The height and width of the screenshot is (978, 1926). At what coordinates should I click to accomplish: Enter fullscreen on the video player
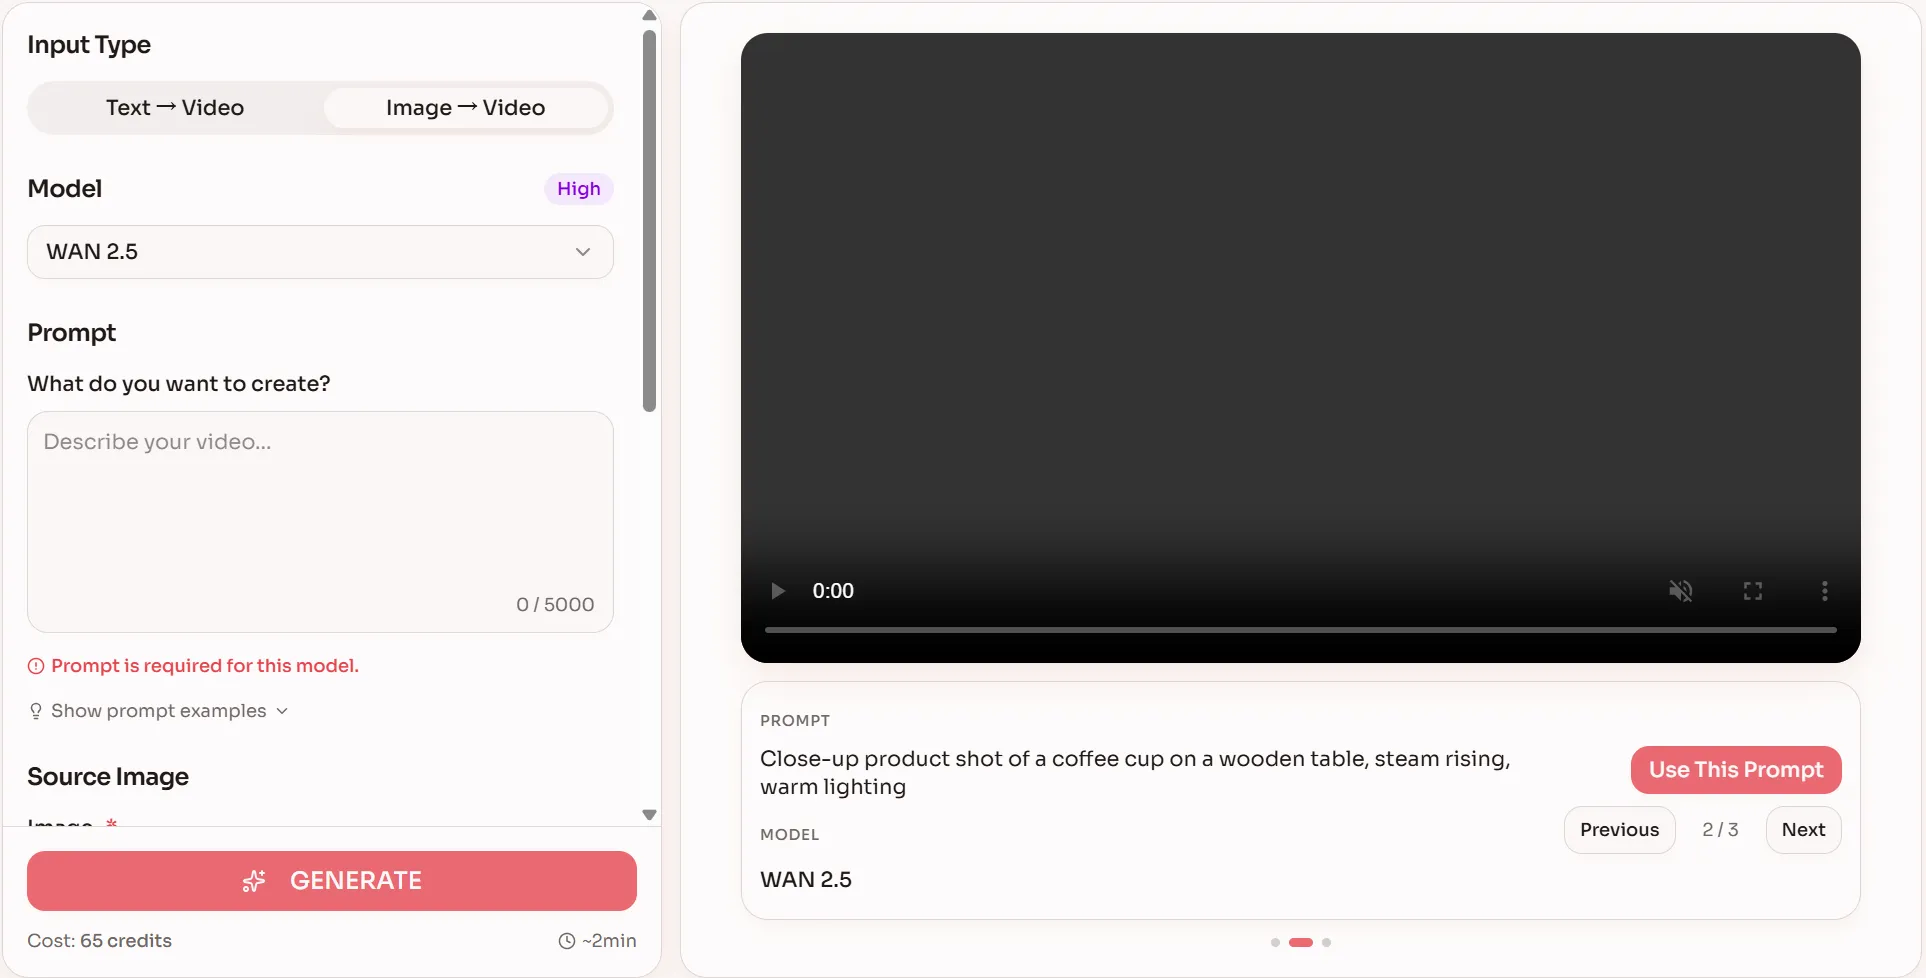click(x=1751, y=590)
